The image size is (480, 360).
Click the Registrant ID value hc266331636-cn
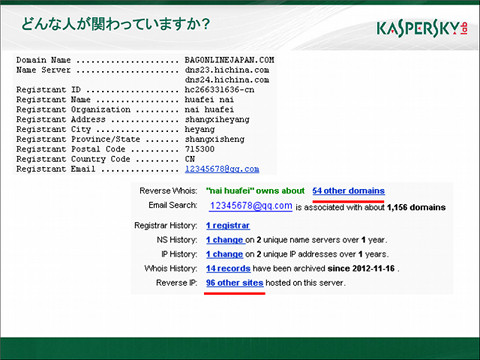(219, 90)
